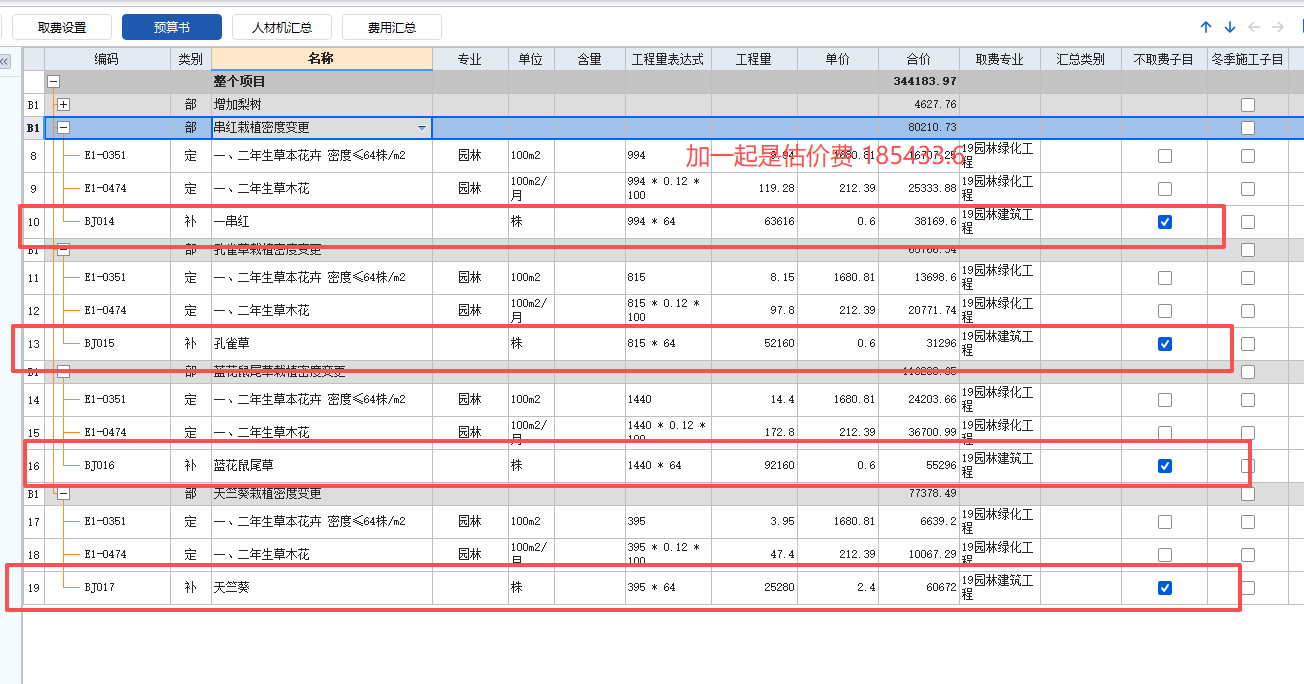This screenshot has width=1304, height=684.
Task: Uncheck 不取费子目 for 一串红 BJ014
Action: tap(1164, 222)
